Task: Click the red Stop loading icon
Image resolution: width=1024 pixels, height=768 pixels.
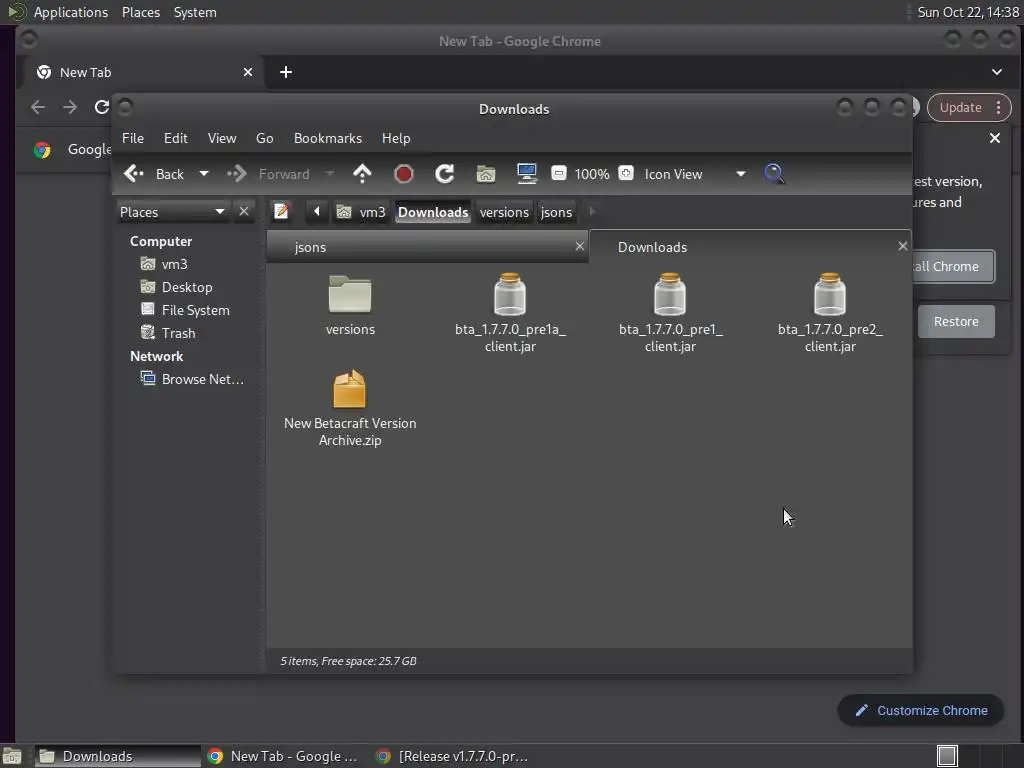Action: 404,174
